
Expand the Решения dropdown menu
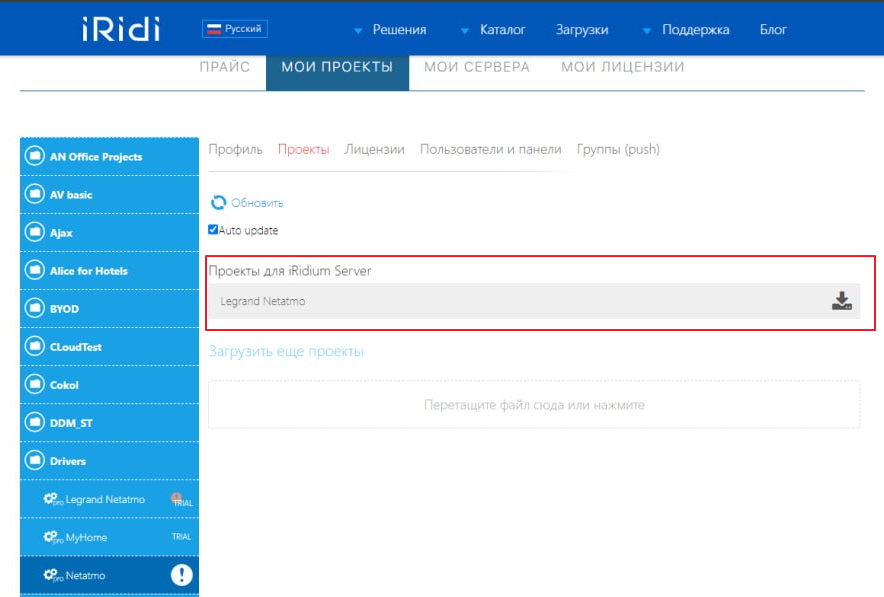coord(390,30)
